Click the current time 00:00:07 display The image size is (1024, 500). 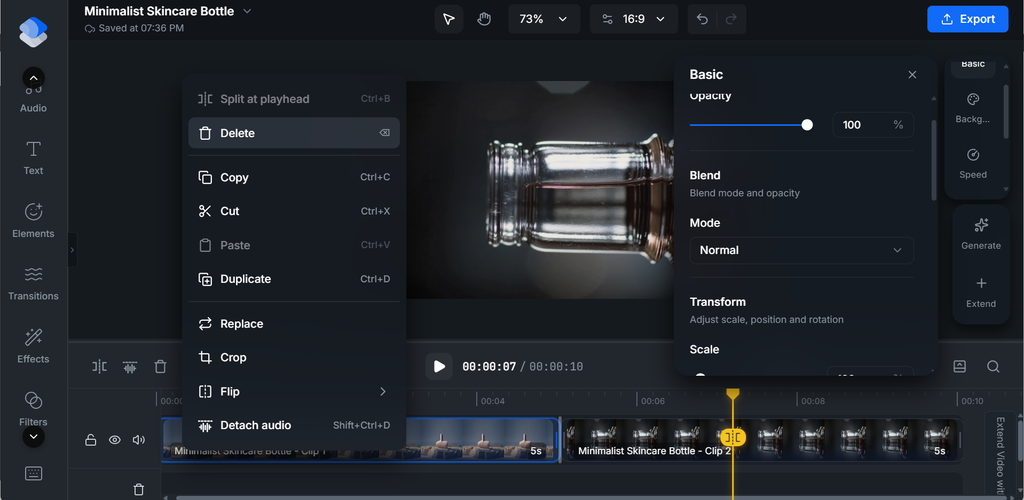point(489,367)
